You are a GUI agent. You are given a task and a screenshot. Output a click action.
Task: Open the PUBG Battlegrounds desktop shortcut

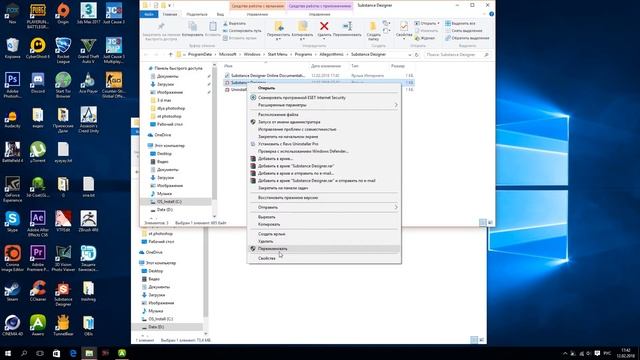tap(38, 16)
